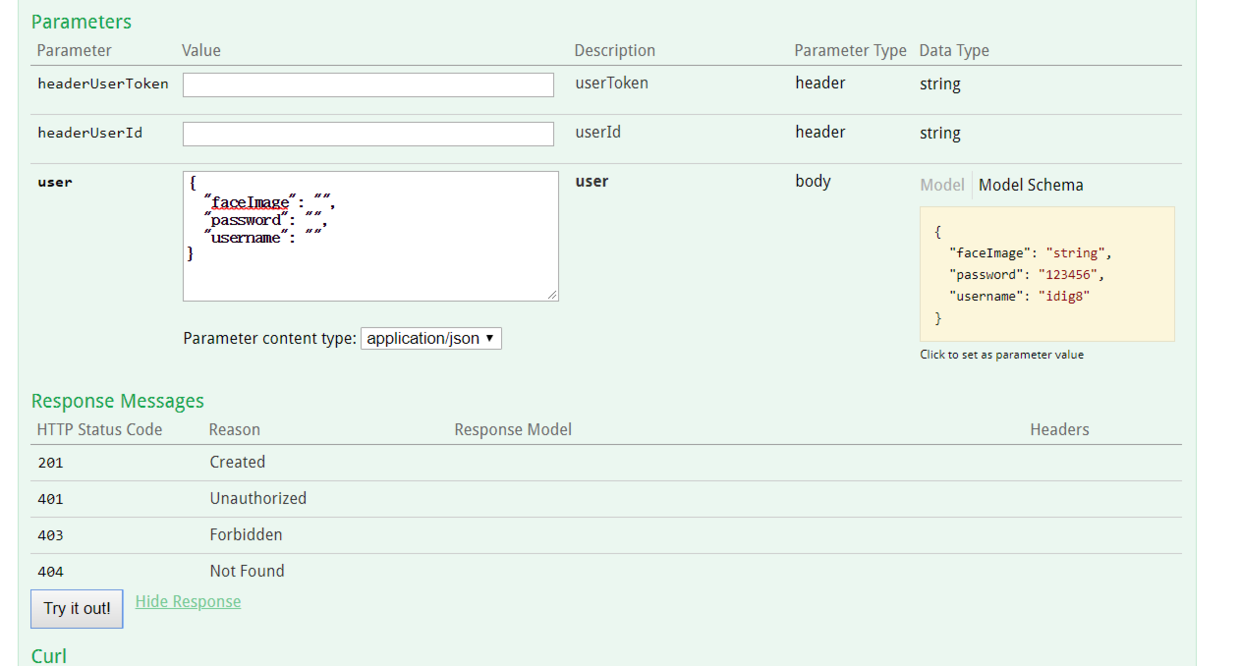Focus the headerUserId text box

(x=368, y=134)
